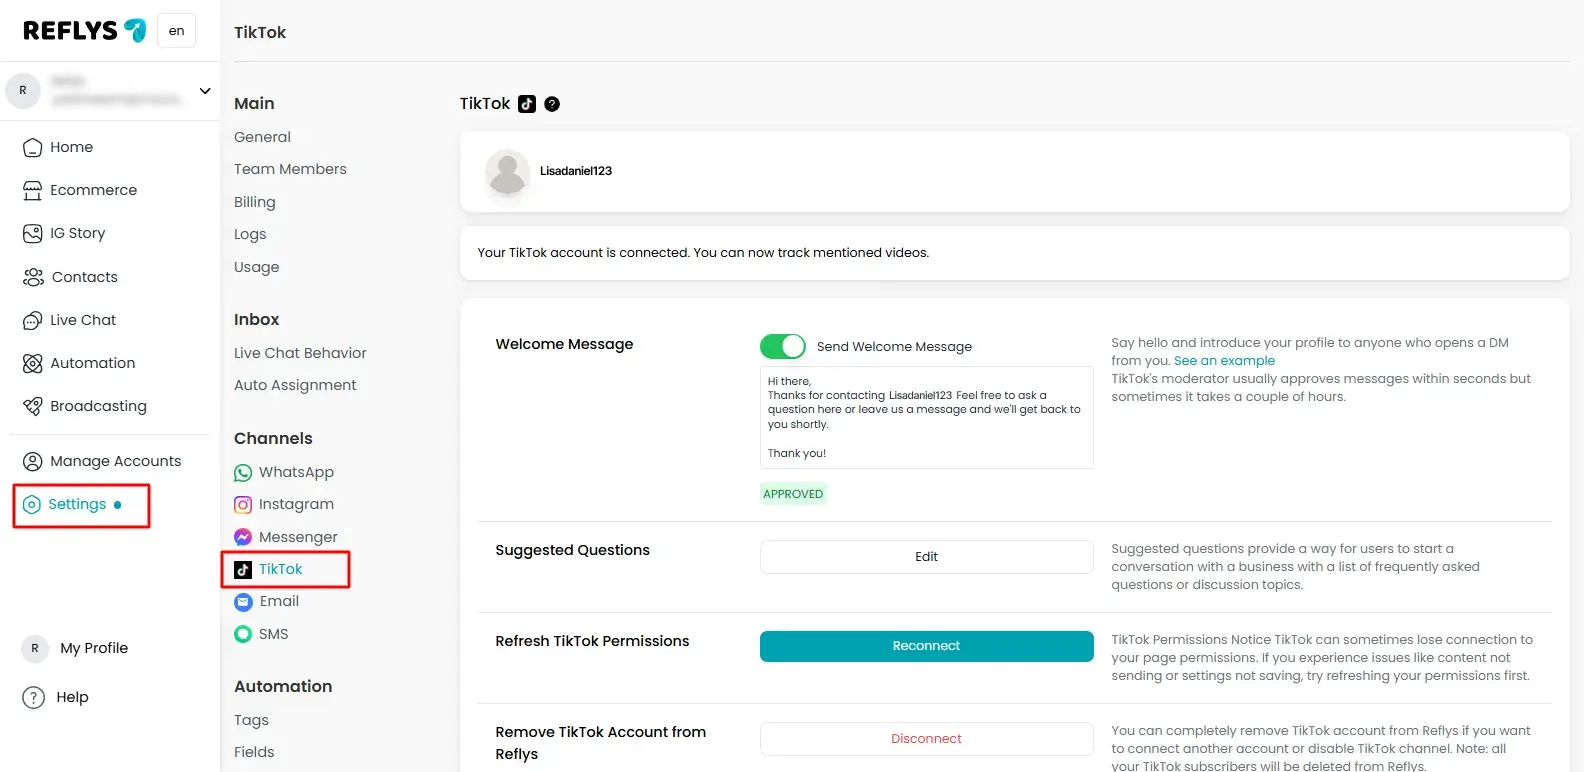Click inside the welcome message text box
Image resolution: width=1584 pixels, height=772 pixels.
926,417
